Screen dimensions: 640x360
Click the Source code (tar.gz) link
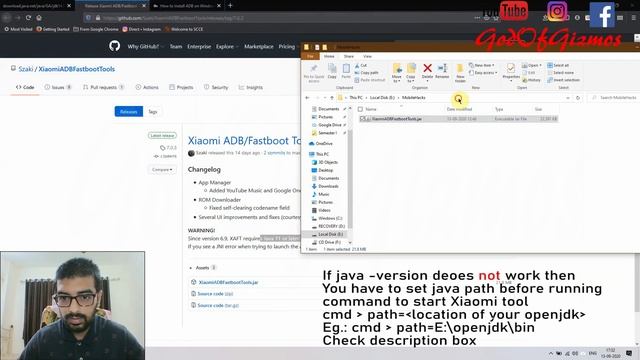tap(218, 305)
